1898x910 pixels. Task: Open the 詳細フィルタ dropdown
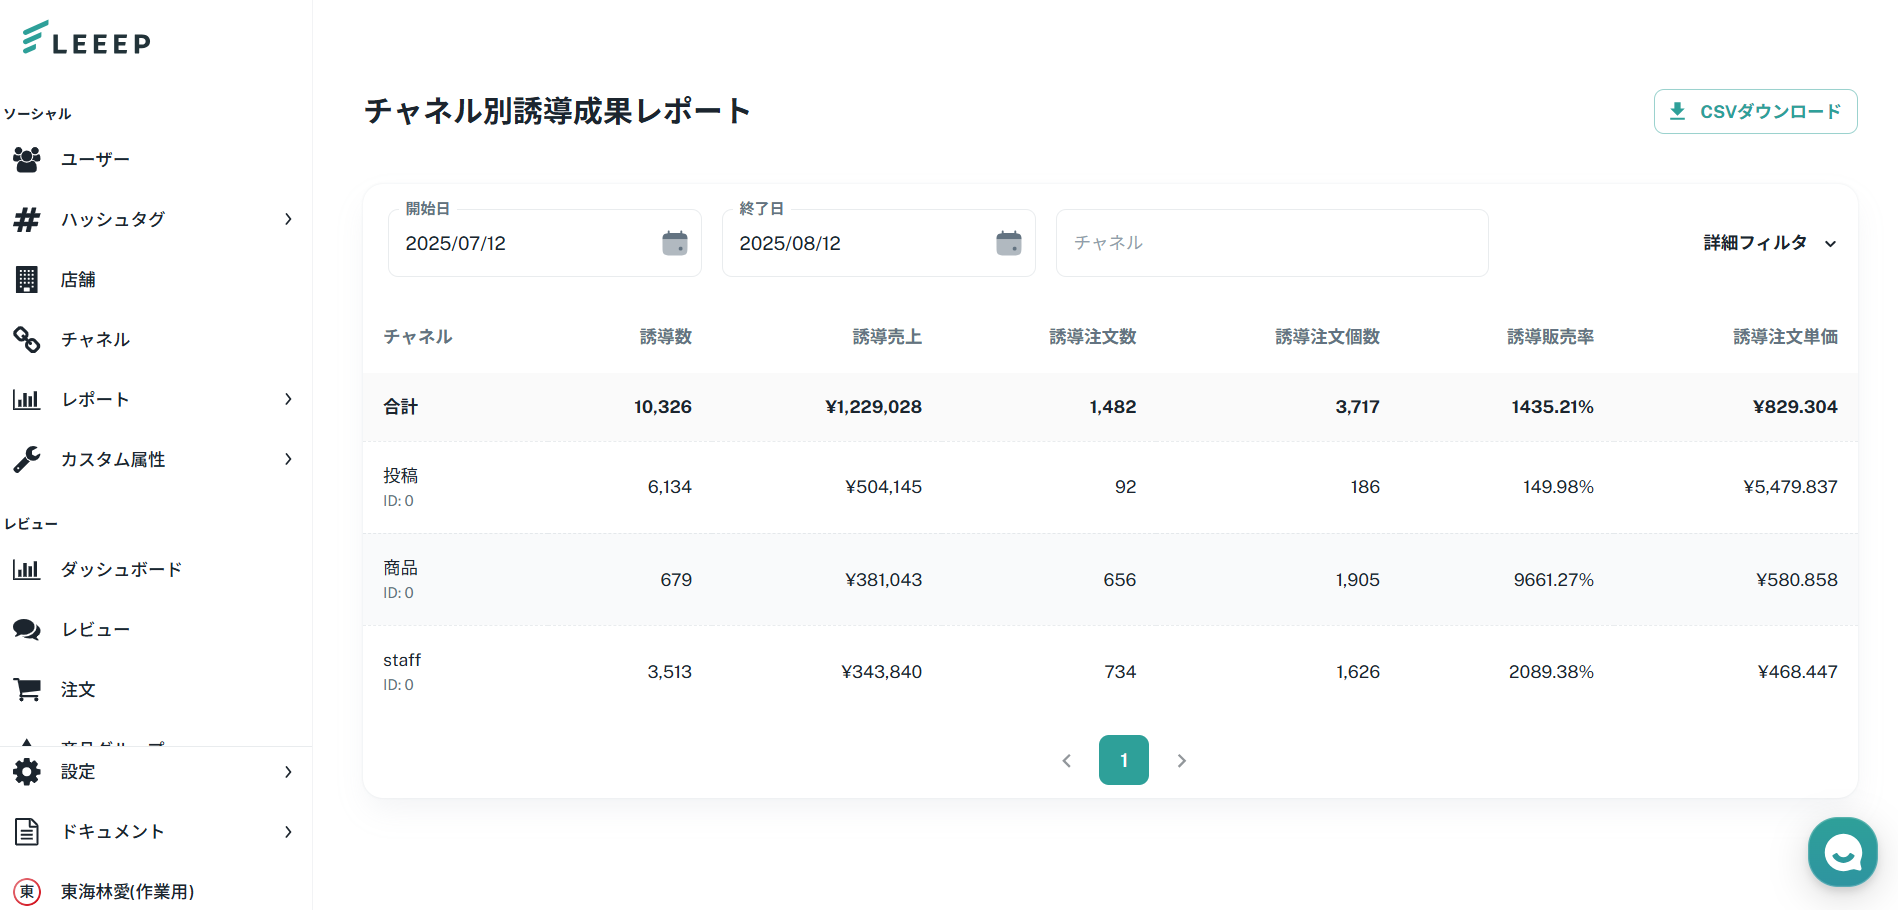click(x=1769, y=243)
